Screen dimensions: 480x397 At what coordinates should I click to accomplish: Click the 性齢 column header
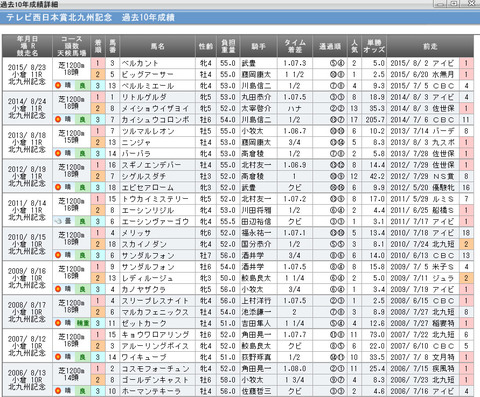tap(206, 46)
